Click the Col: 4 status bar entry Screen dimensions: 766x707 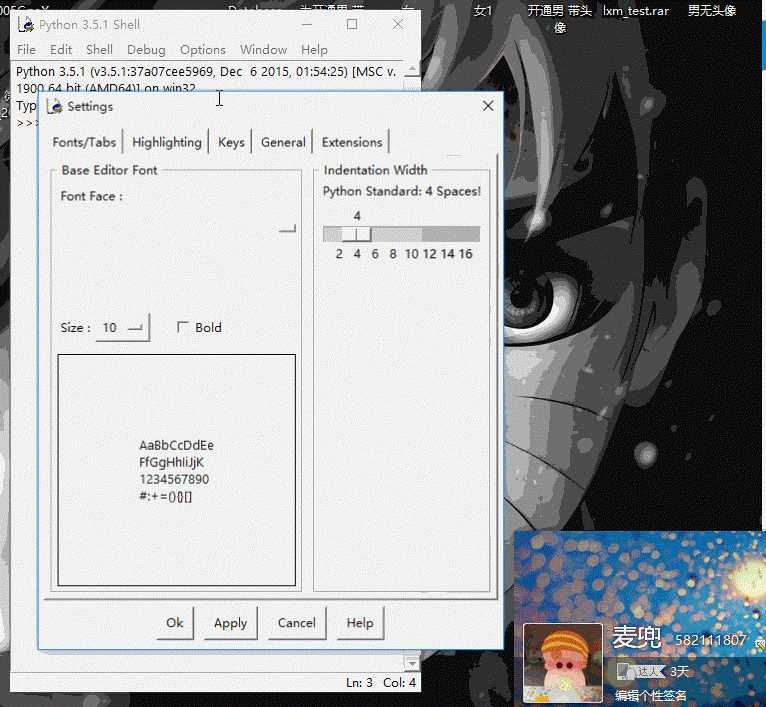(x=399, y=683)
